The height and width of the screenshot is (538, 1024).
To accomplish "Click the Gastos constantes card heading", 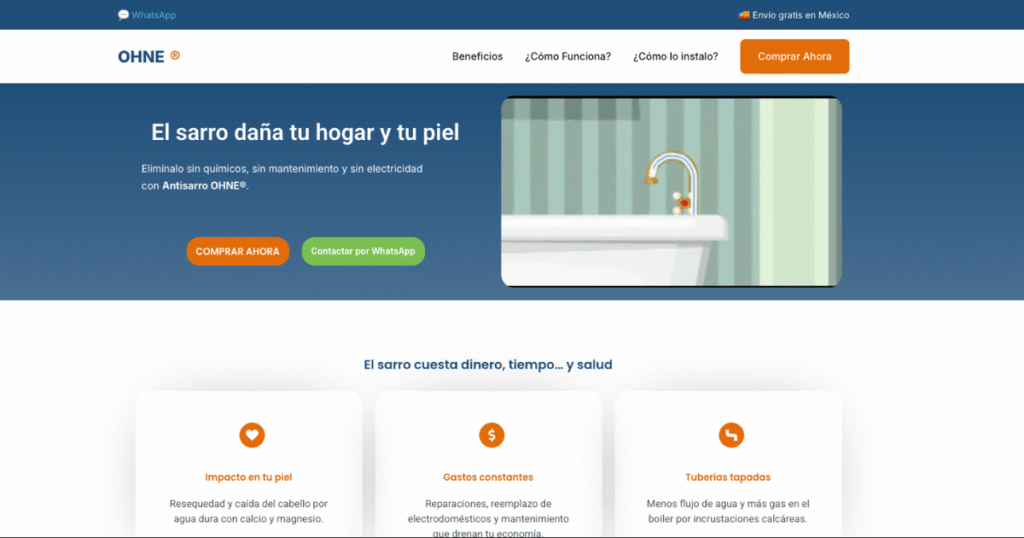I will pos(488,477).
